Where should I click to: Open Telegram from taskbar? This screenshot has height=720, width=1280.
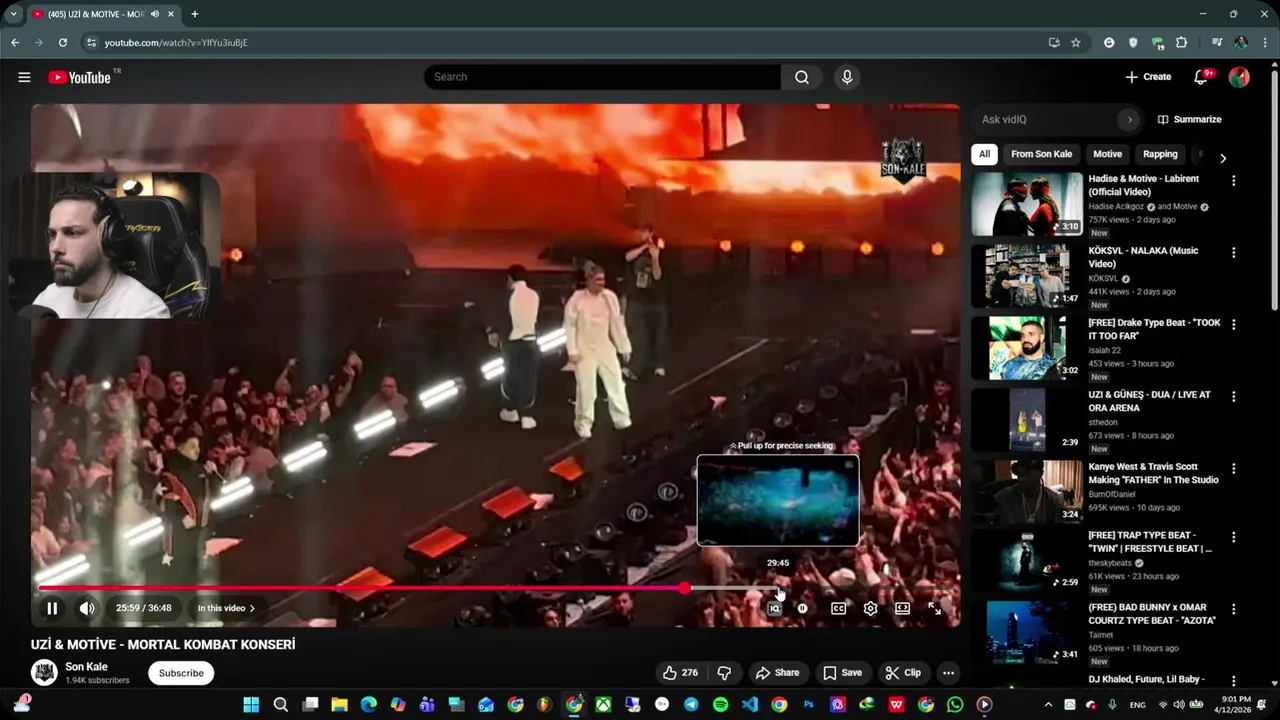[x=691, y=705]
